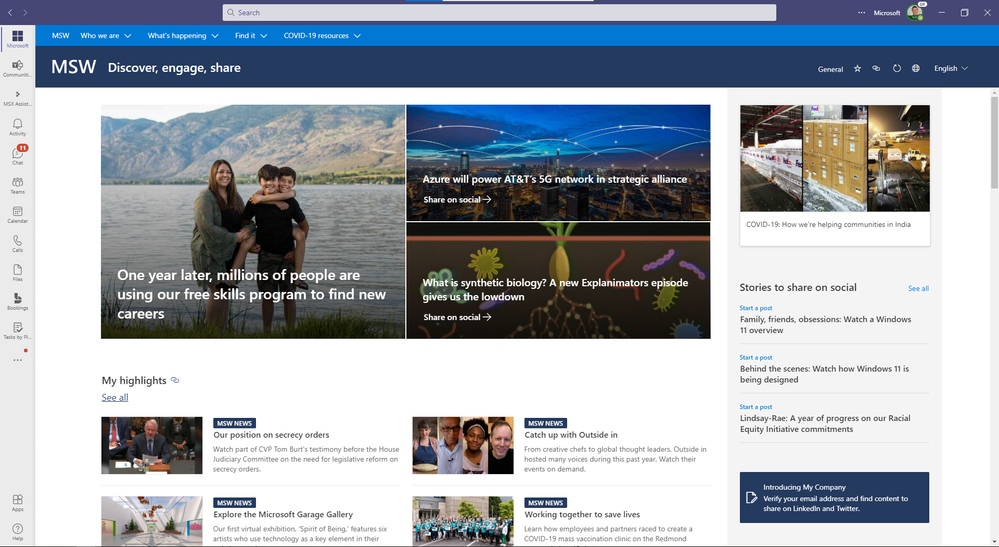This screenshot has width=999, height=547.
Task: Open the Calendar in the sidebar
Action: tap(17, 214)
